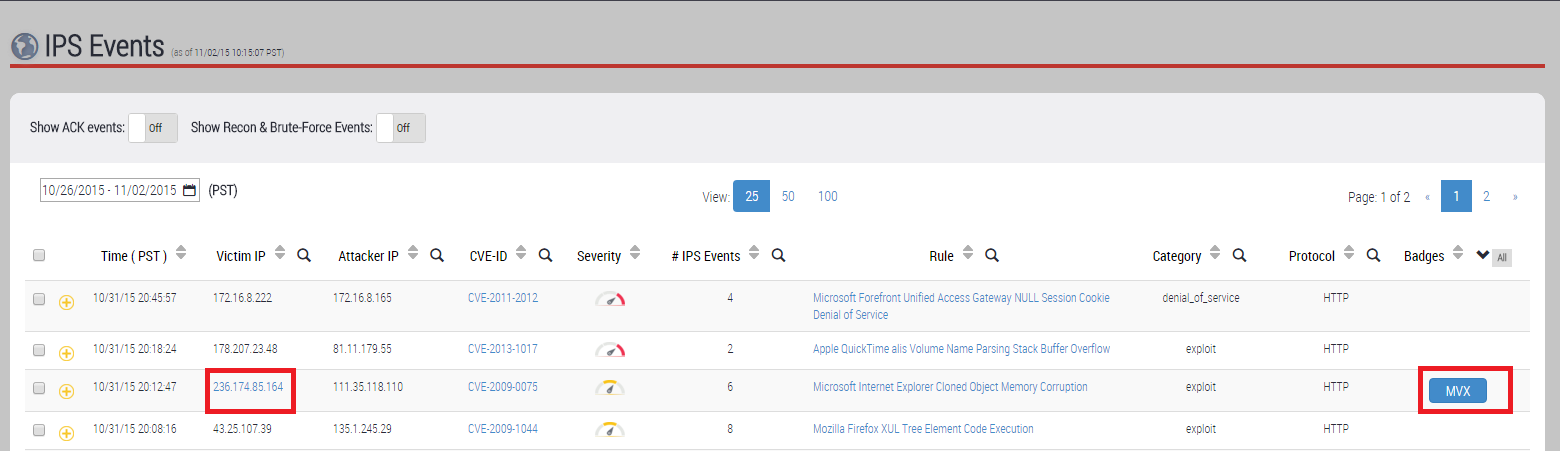Click victim IP 43.25.107.39
The image size is (1560, 451).
(242, 429)
